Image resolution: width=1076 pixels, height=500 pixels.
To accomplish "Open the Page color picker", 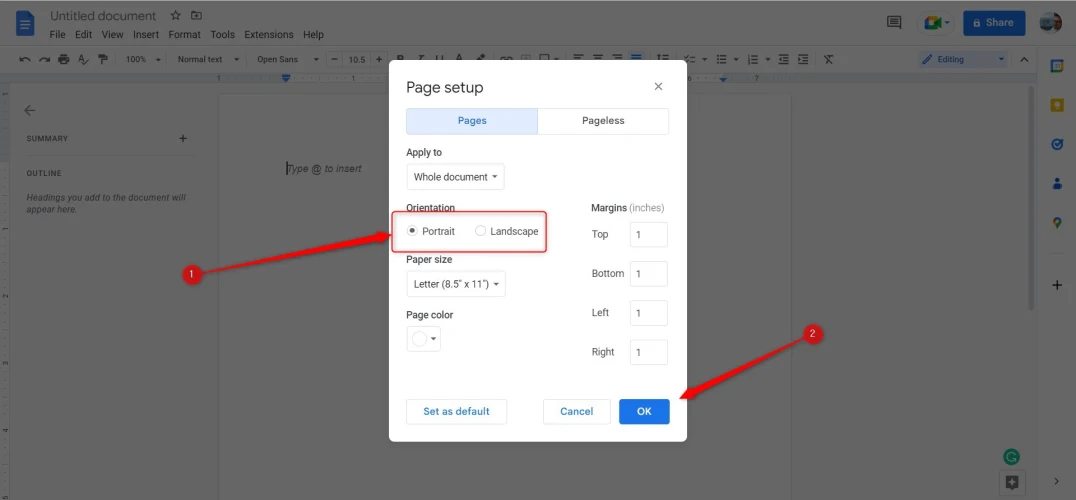I will [423, 339].
